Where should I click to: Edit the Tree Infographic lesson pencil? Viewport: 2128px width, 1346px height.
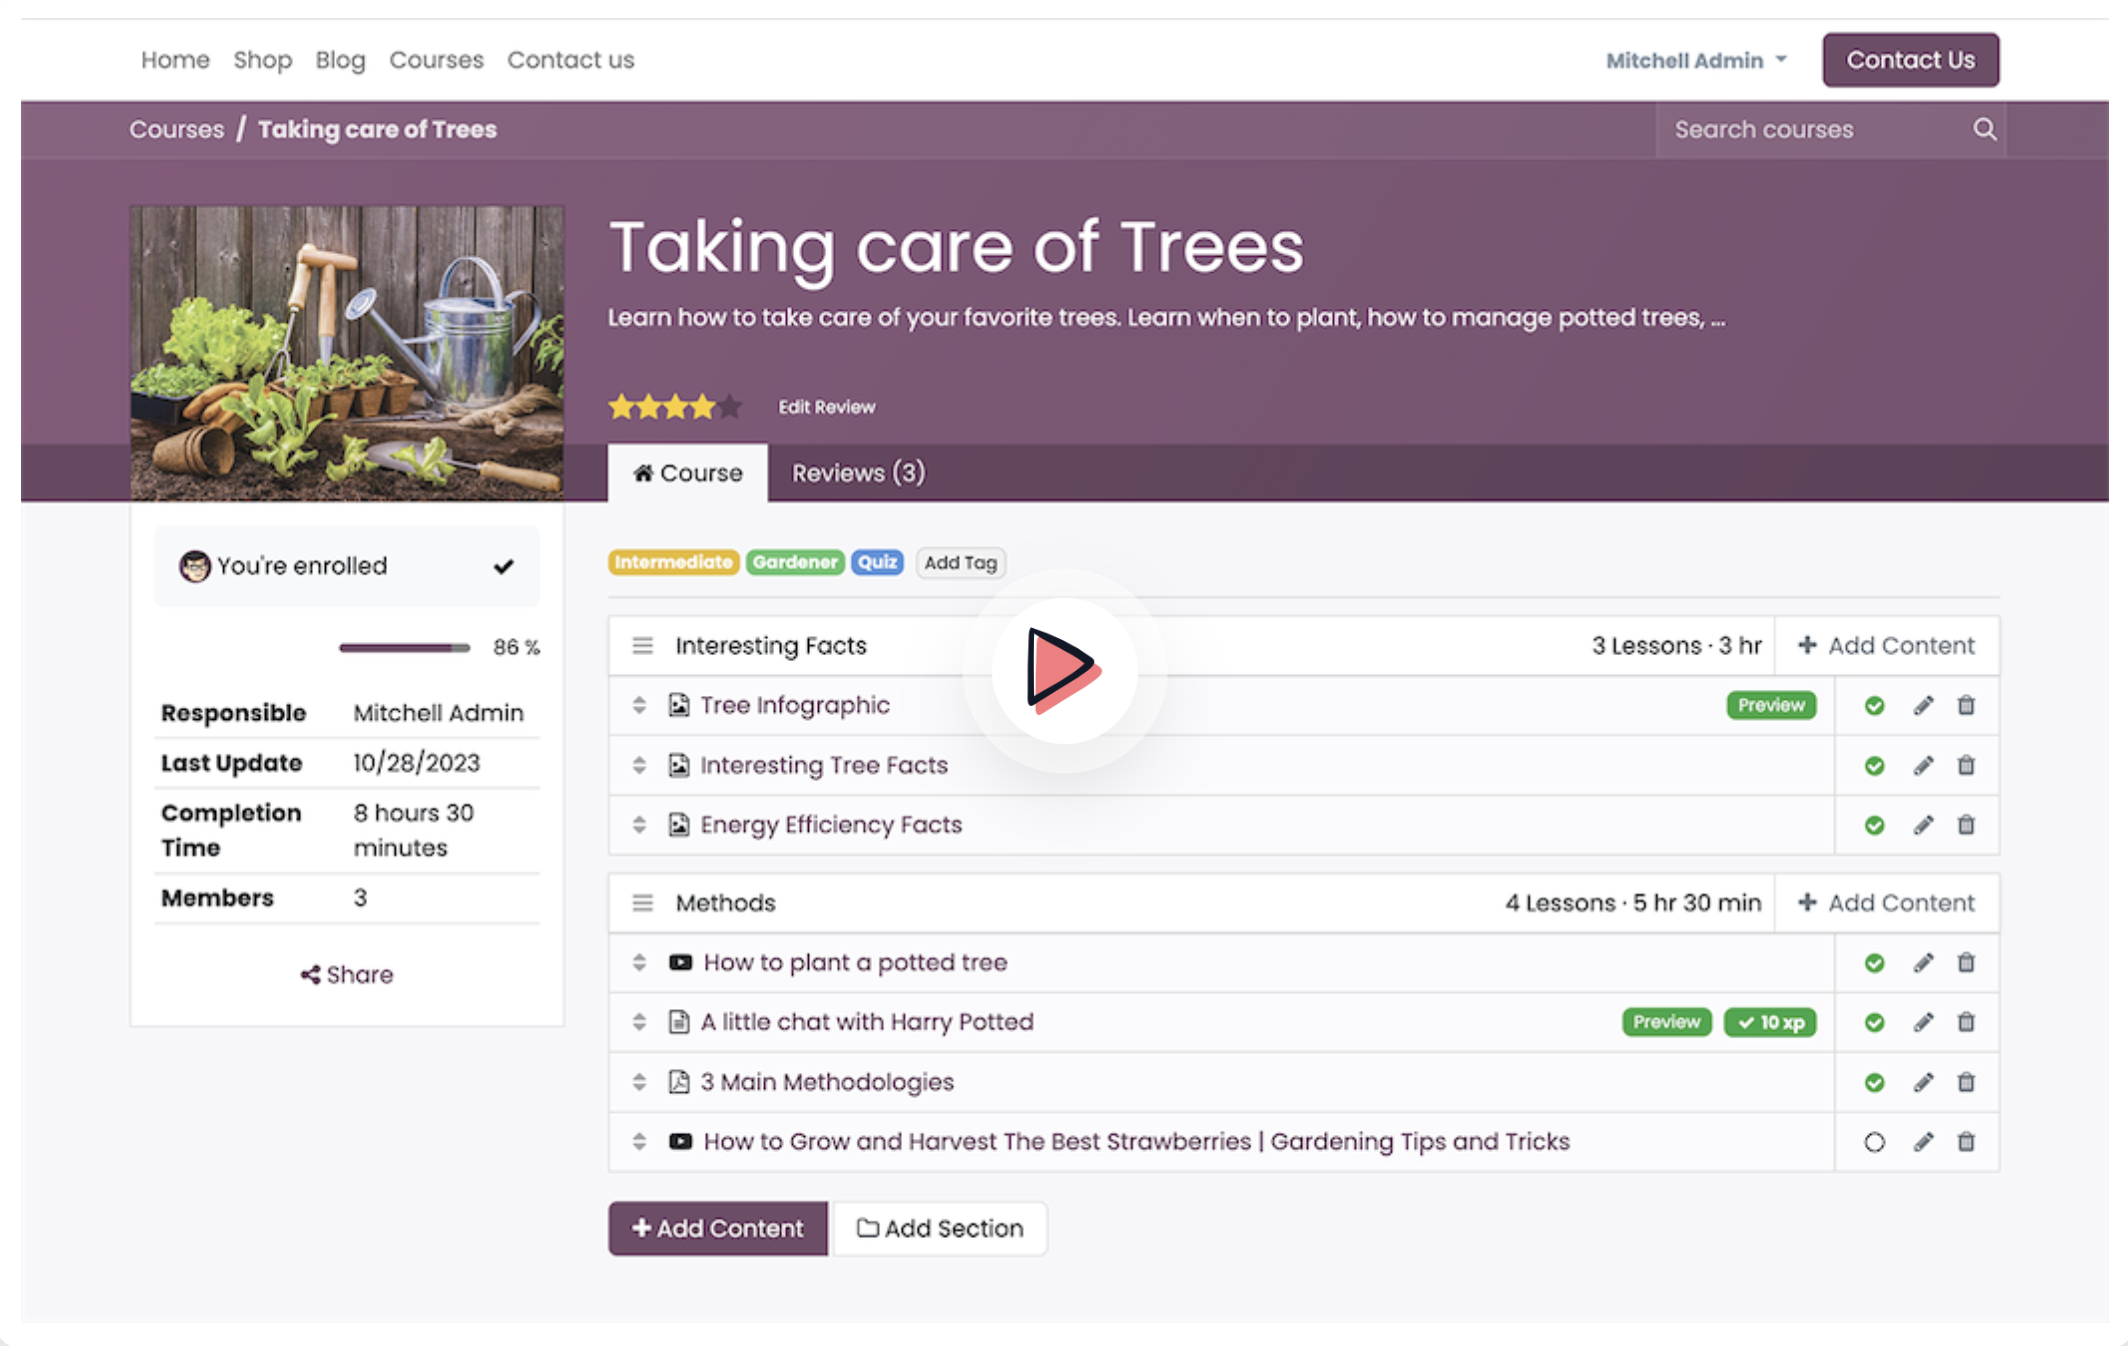click(1923, 706)
